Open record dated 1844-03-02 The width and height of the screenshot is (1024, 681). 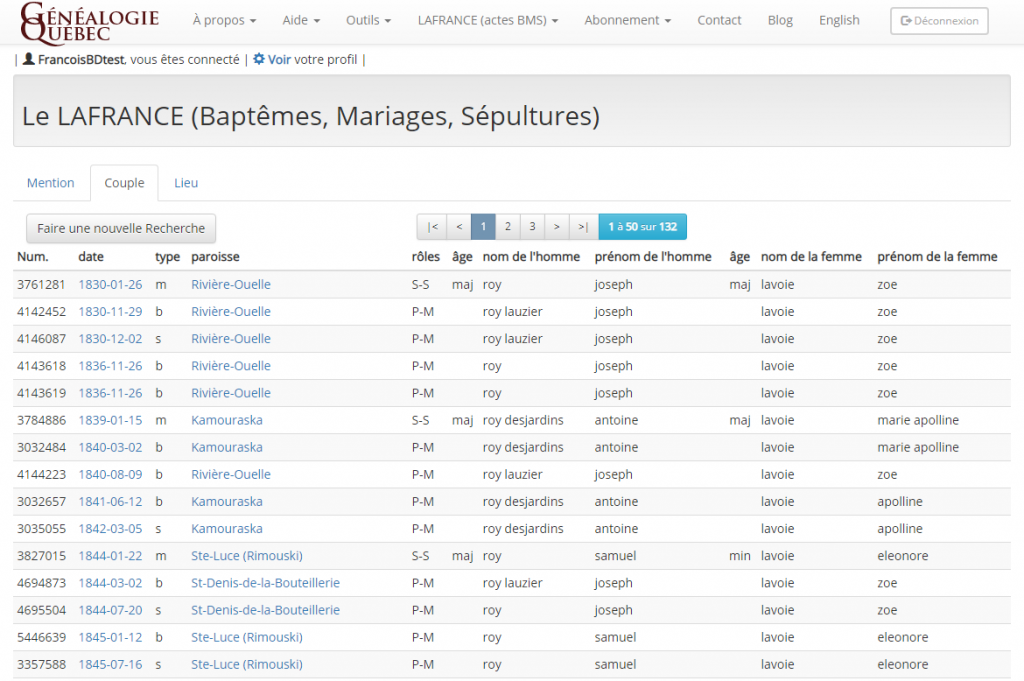[110, 583]
